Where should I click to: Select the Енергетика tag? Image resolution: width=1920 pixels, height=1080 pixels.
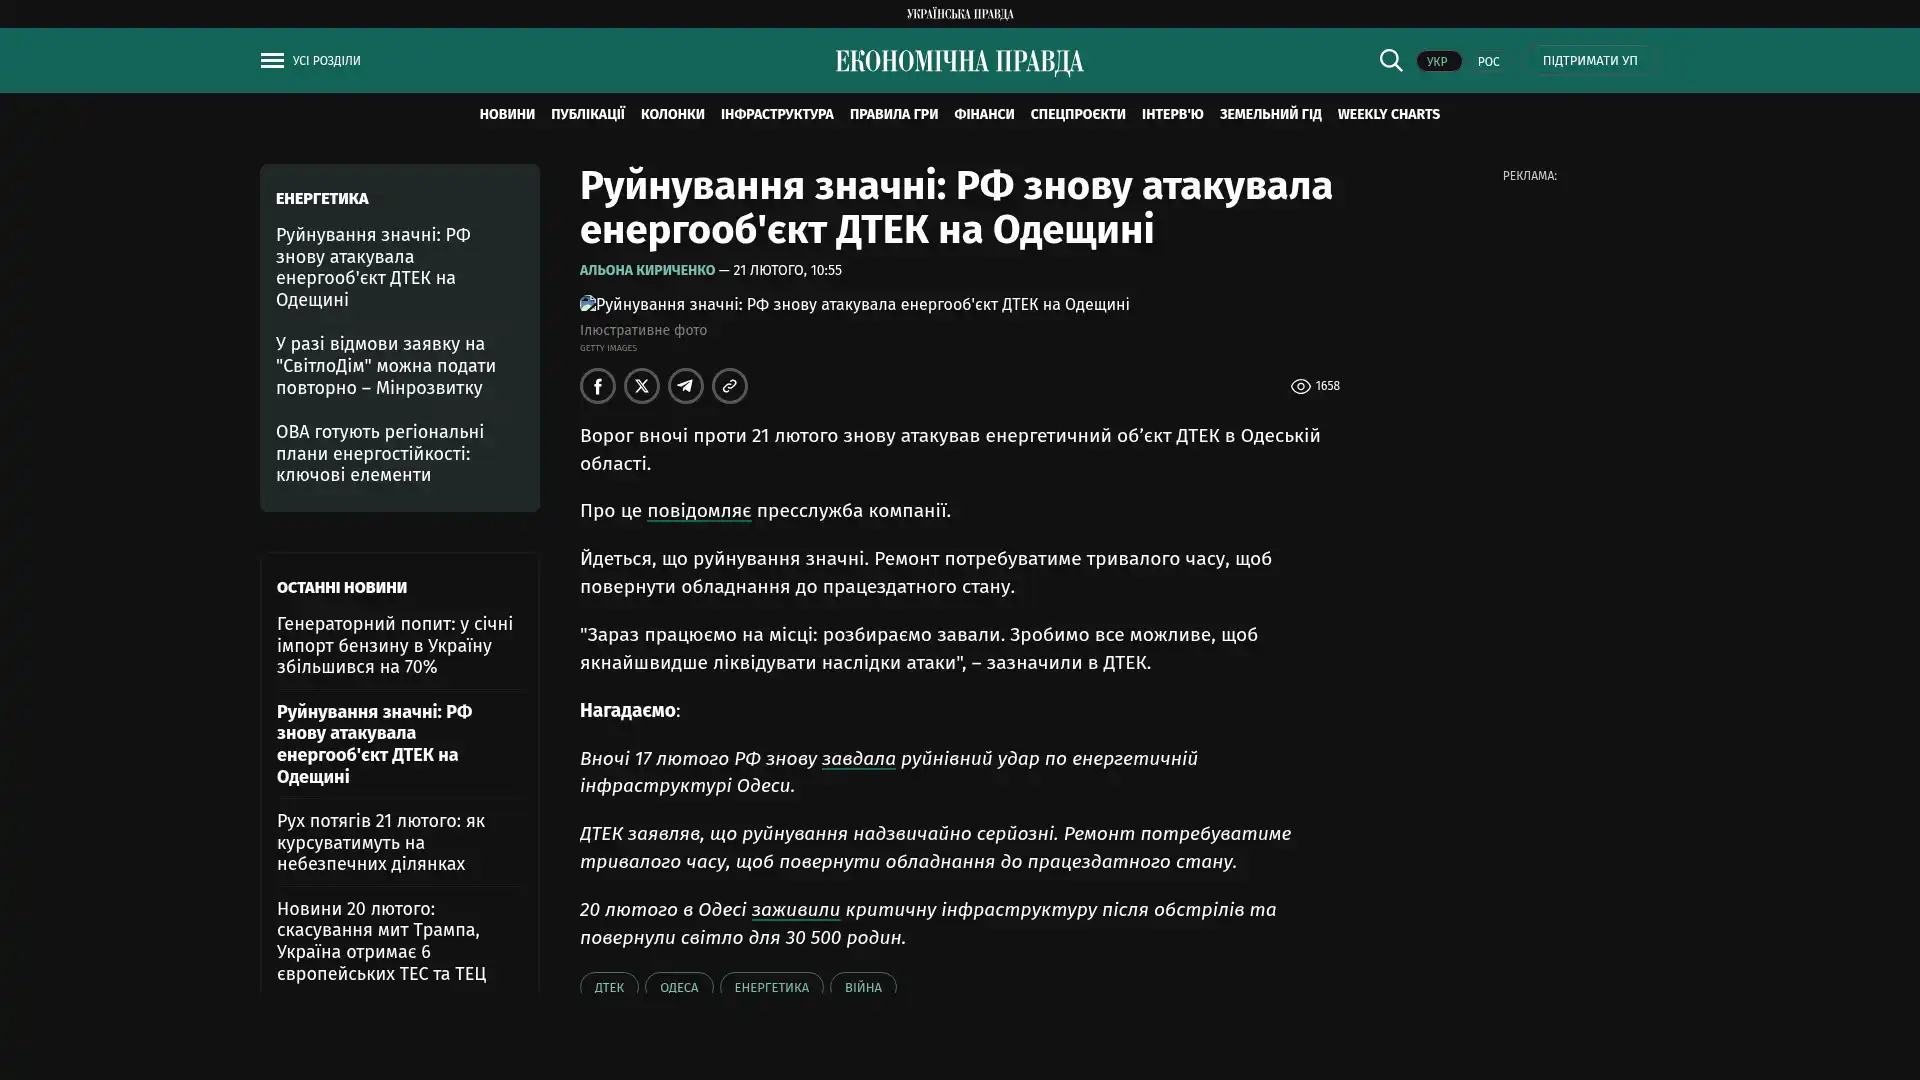pos(771,986)
